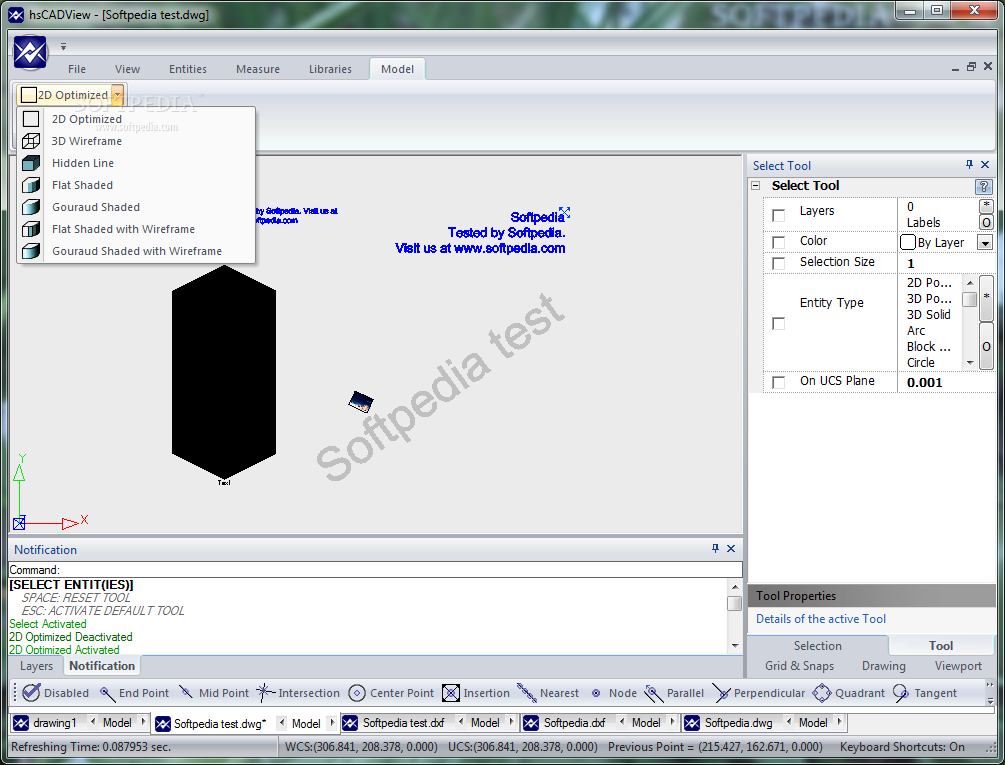Enable End Point snap
Viewport: 1005px width, 765px height.
click(x=135, y=693)
